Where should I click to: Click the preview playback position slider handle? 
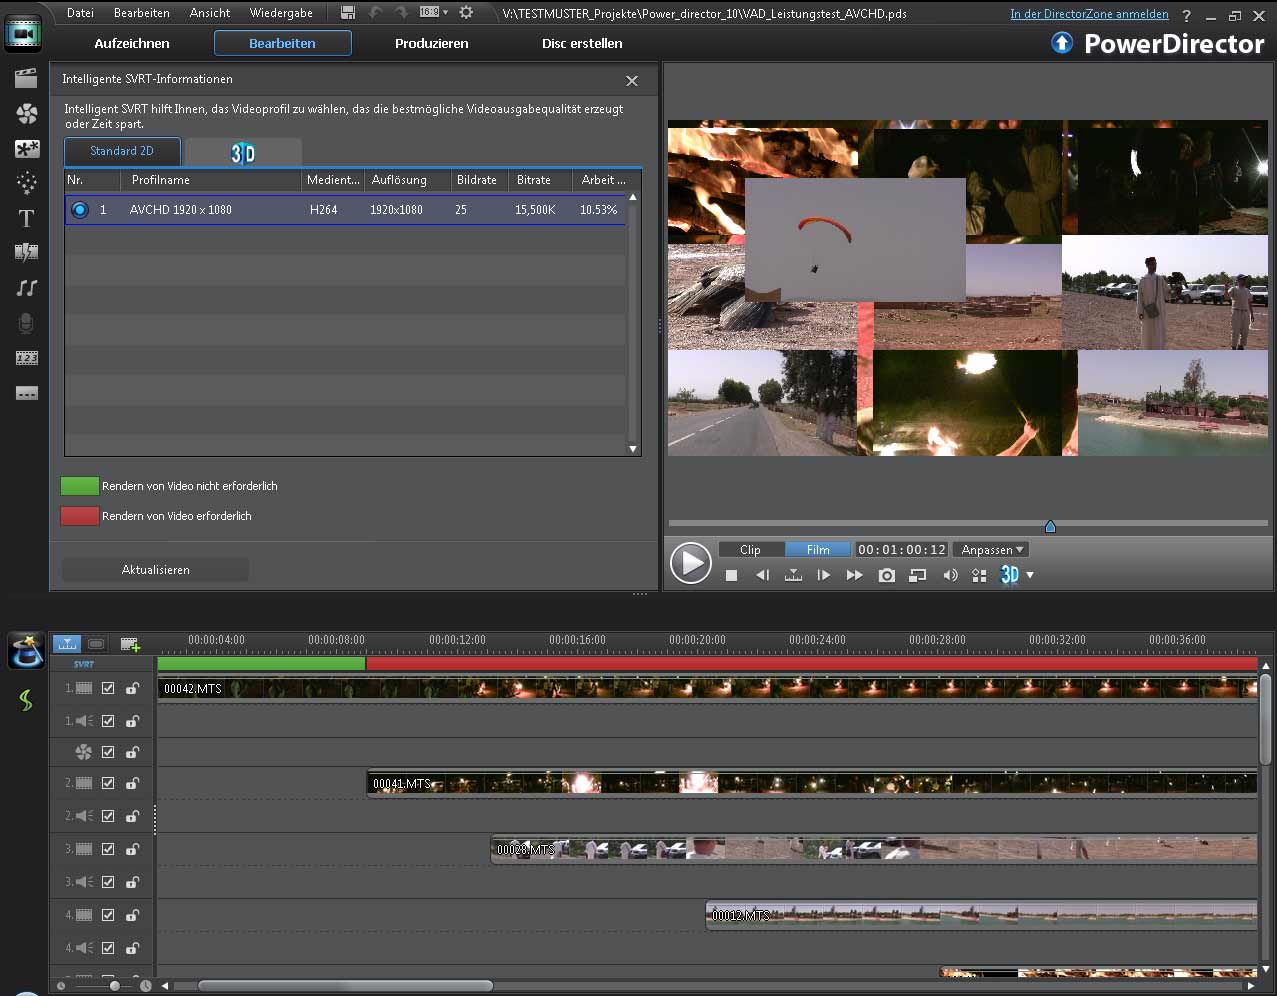click(x=1050, y=526)
